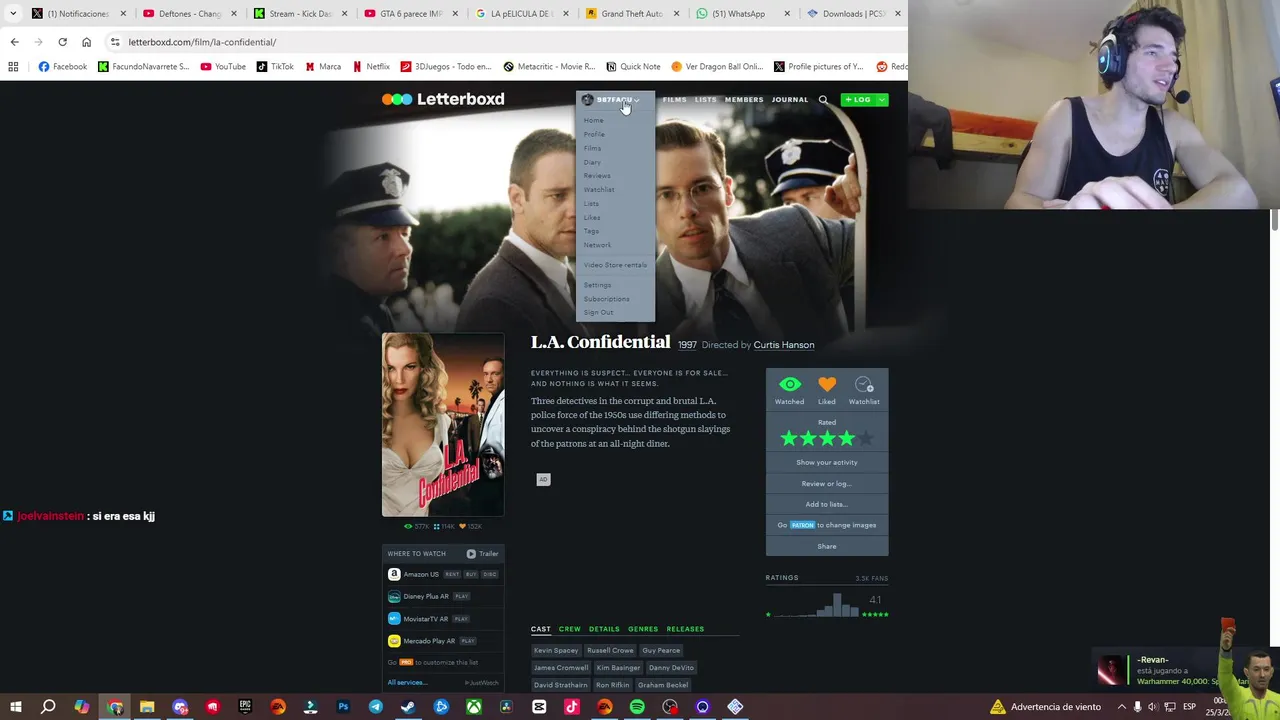Click the fourth green rating star

pyautogui.click(x=847, y=438)
